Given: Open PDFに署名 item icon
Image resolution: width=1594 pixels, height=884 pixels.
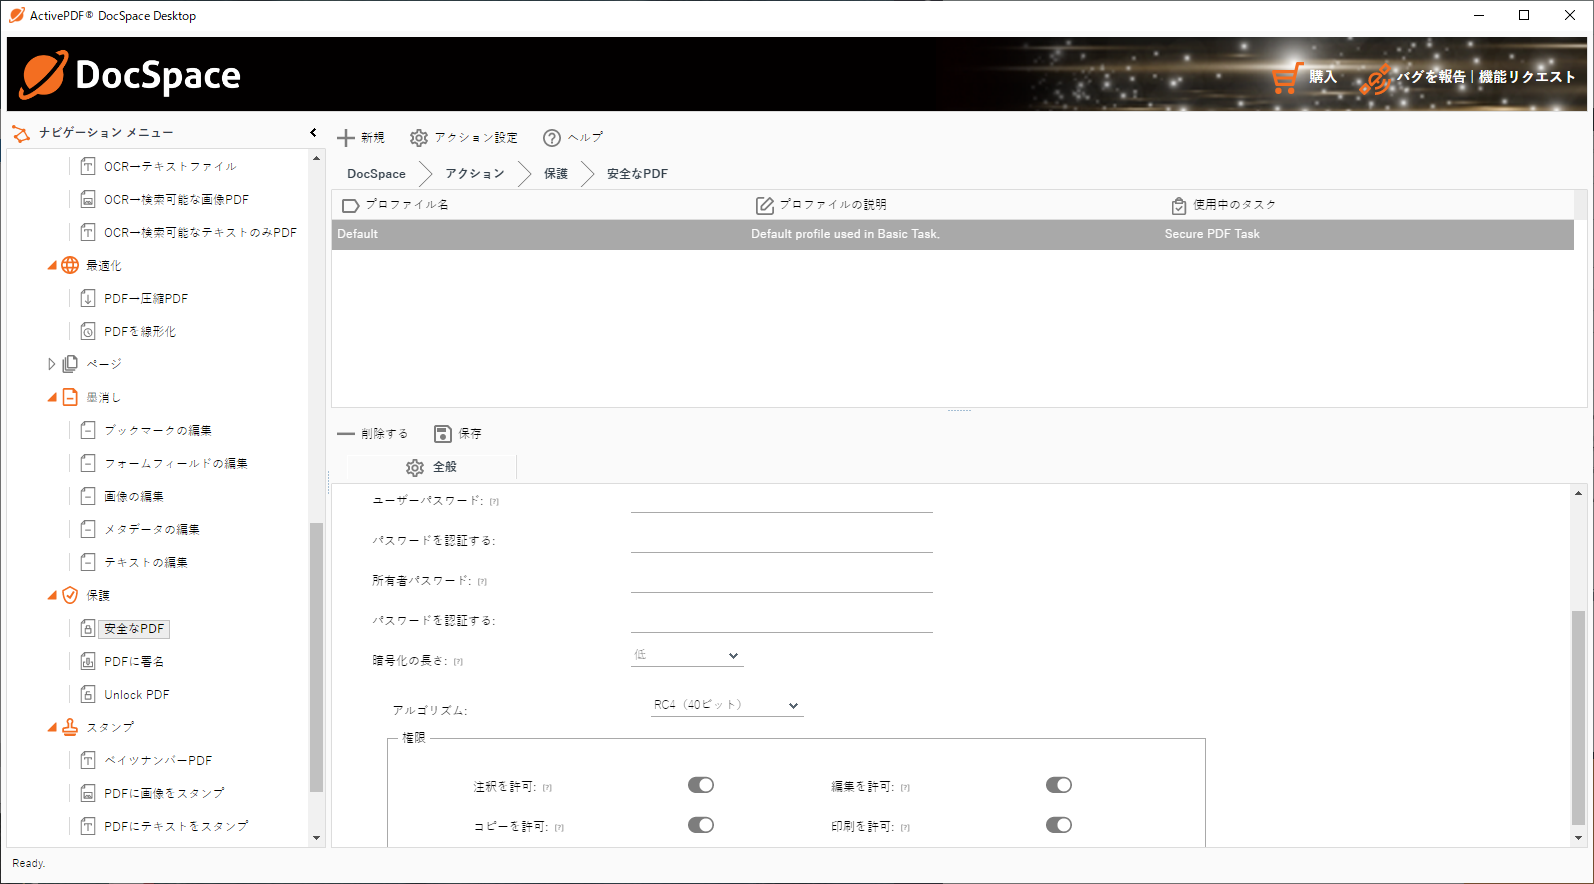Looking at the screenshot, I should 88,661.
